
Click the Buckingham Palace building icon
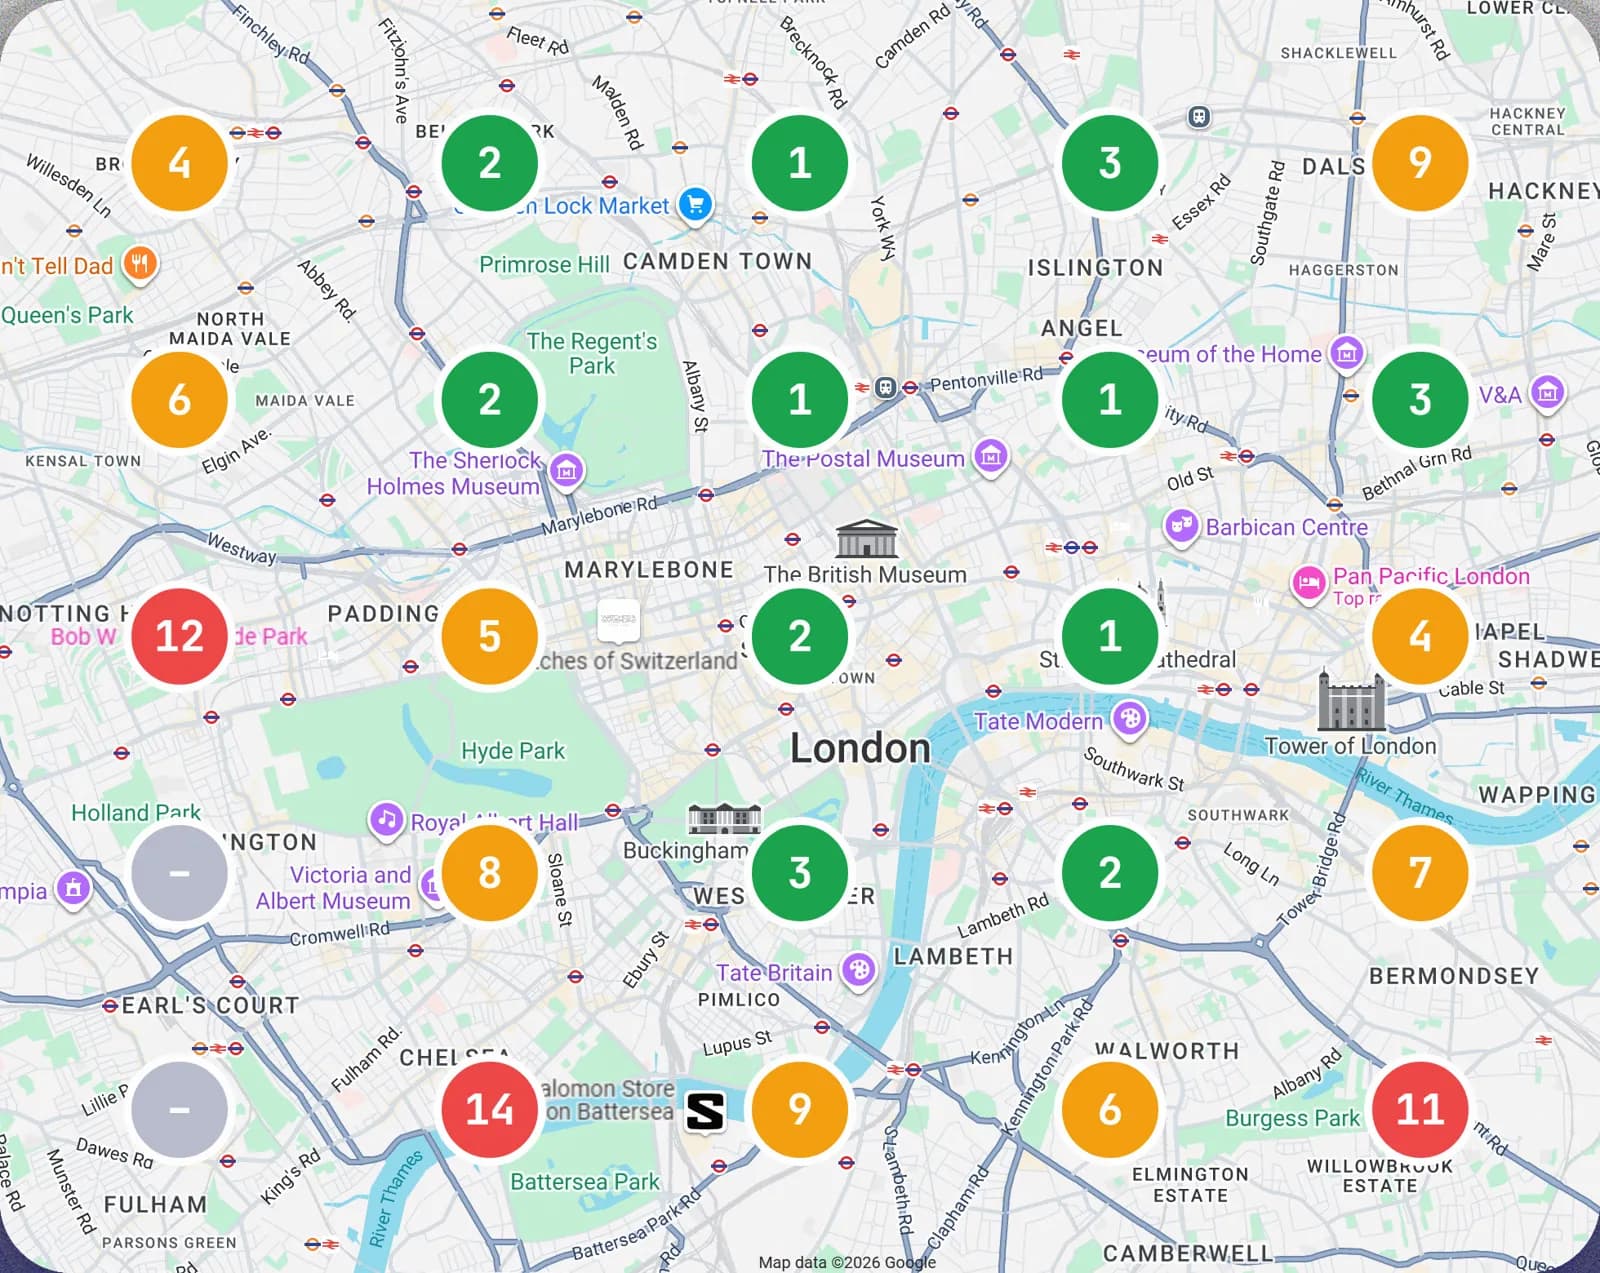[725, 818]
